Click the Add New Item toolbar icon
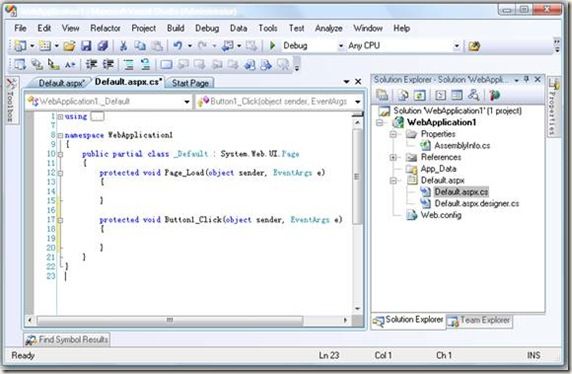This screenshot has height=374, width=572. click(x=45, y=46)
